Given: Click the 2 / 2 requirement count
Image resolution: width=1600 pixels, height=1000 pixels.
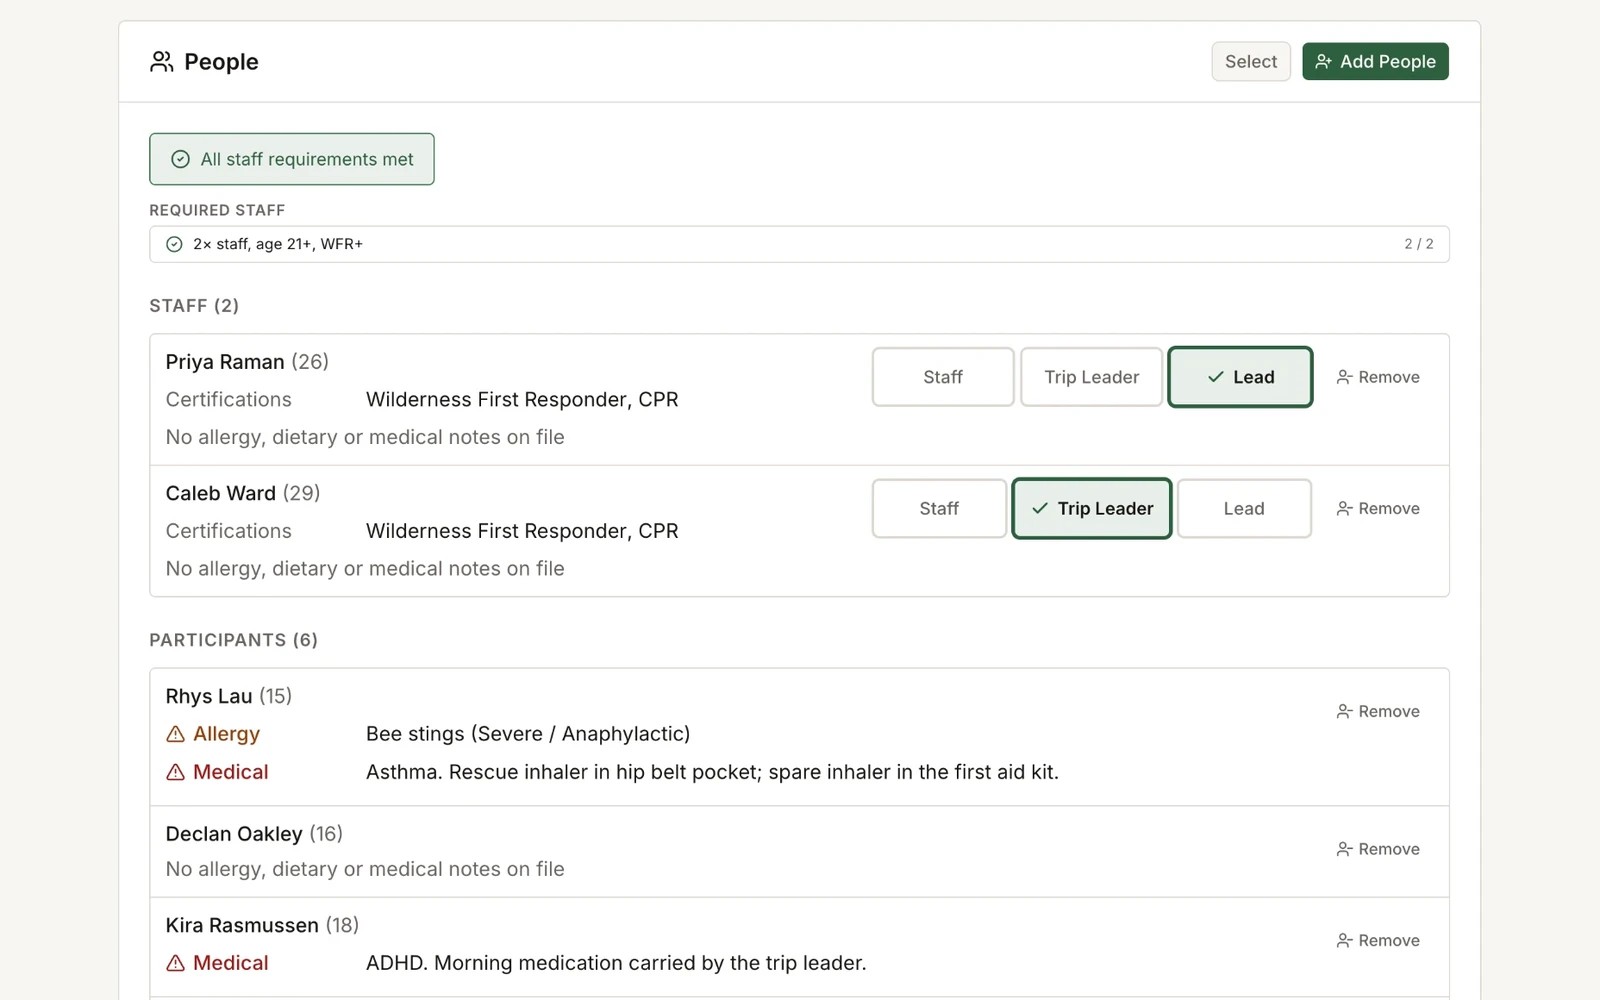Looking at the screenshot, I should point(1418,244).
